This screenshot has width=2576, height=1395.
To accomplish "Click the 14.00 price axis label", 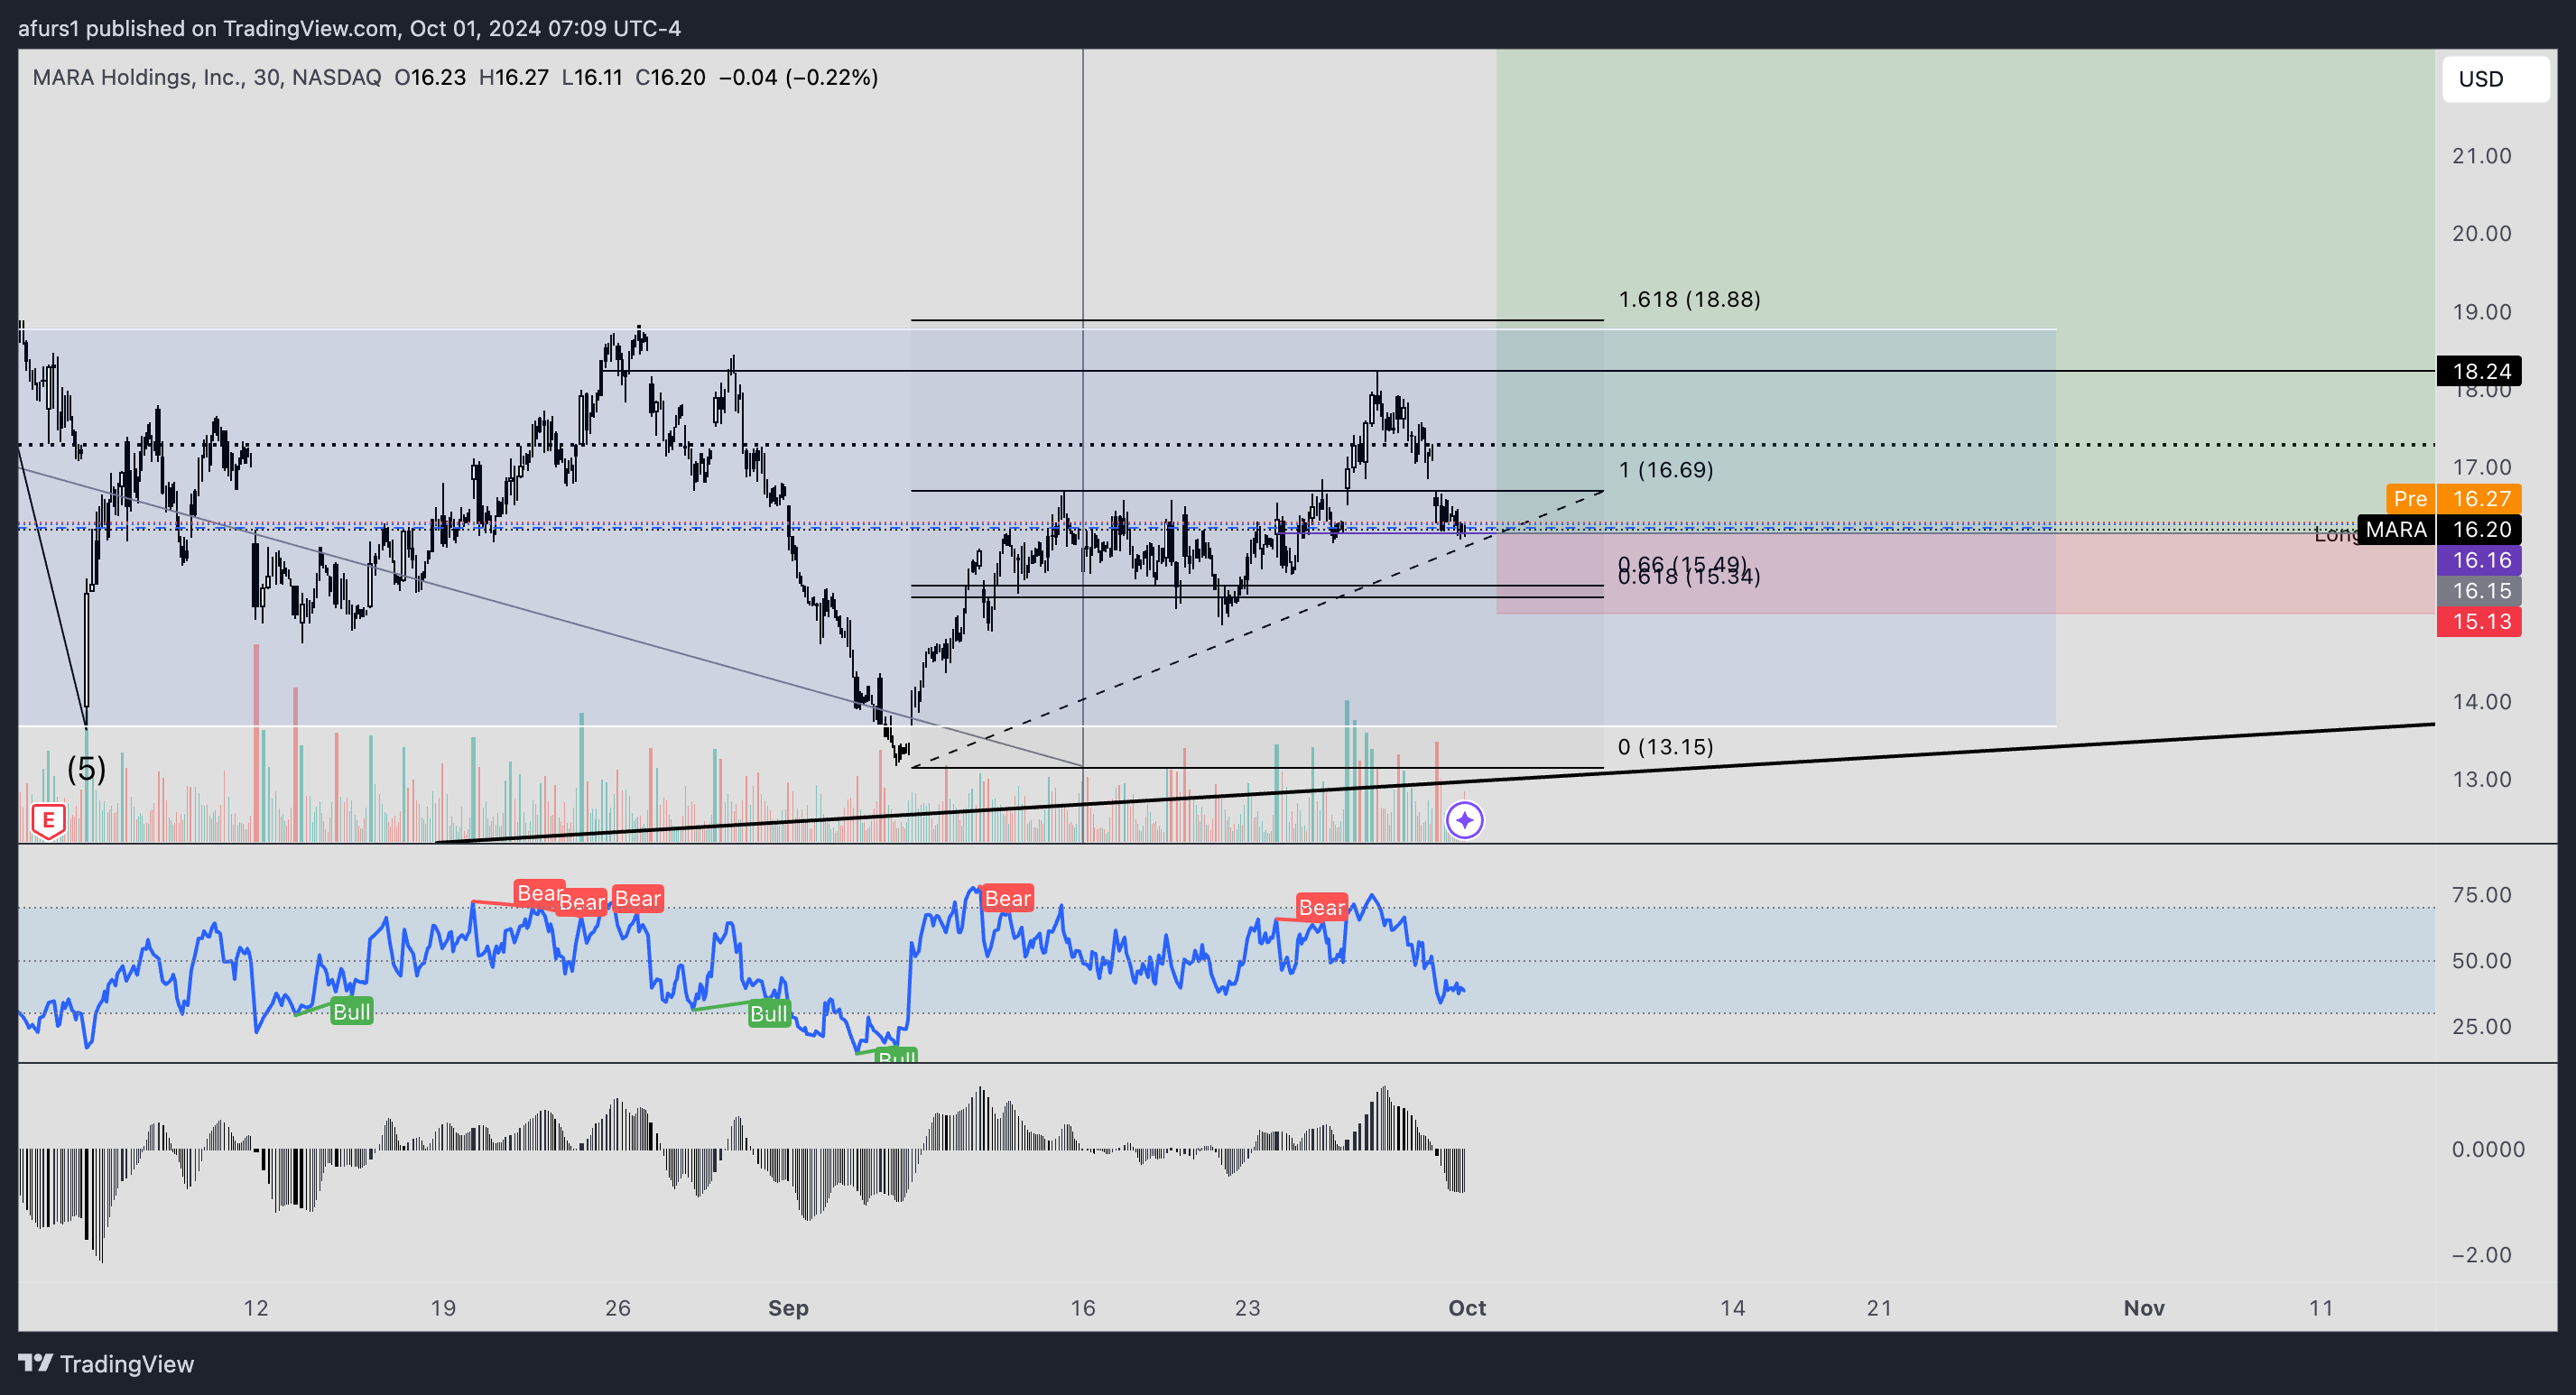I will point(2481,702).
